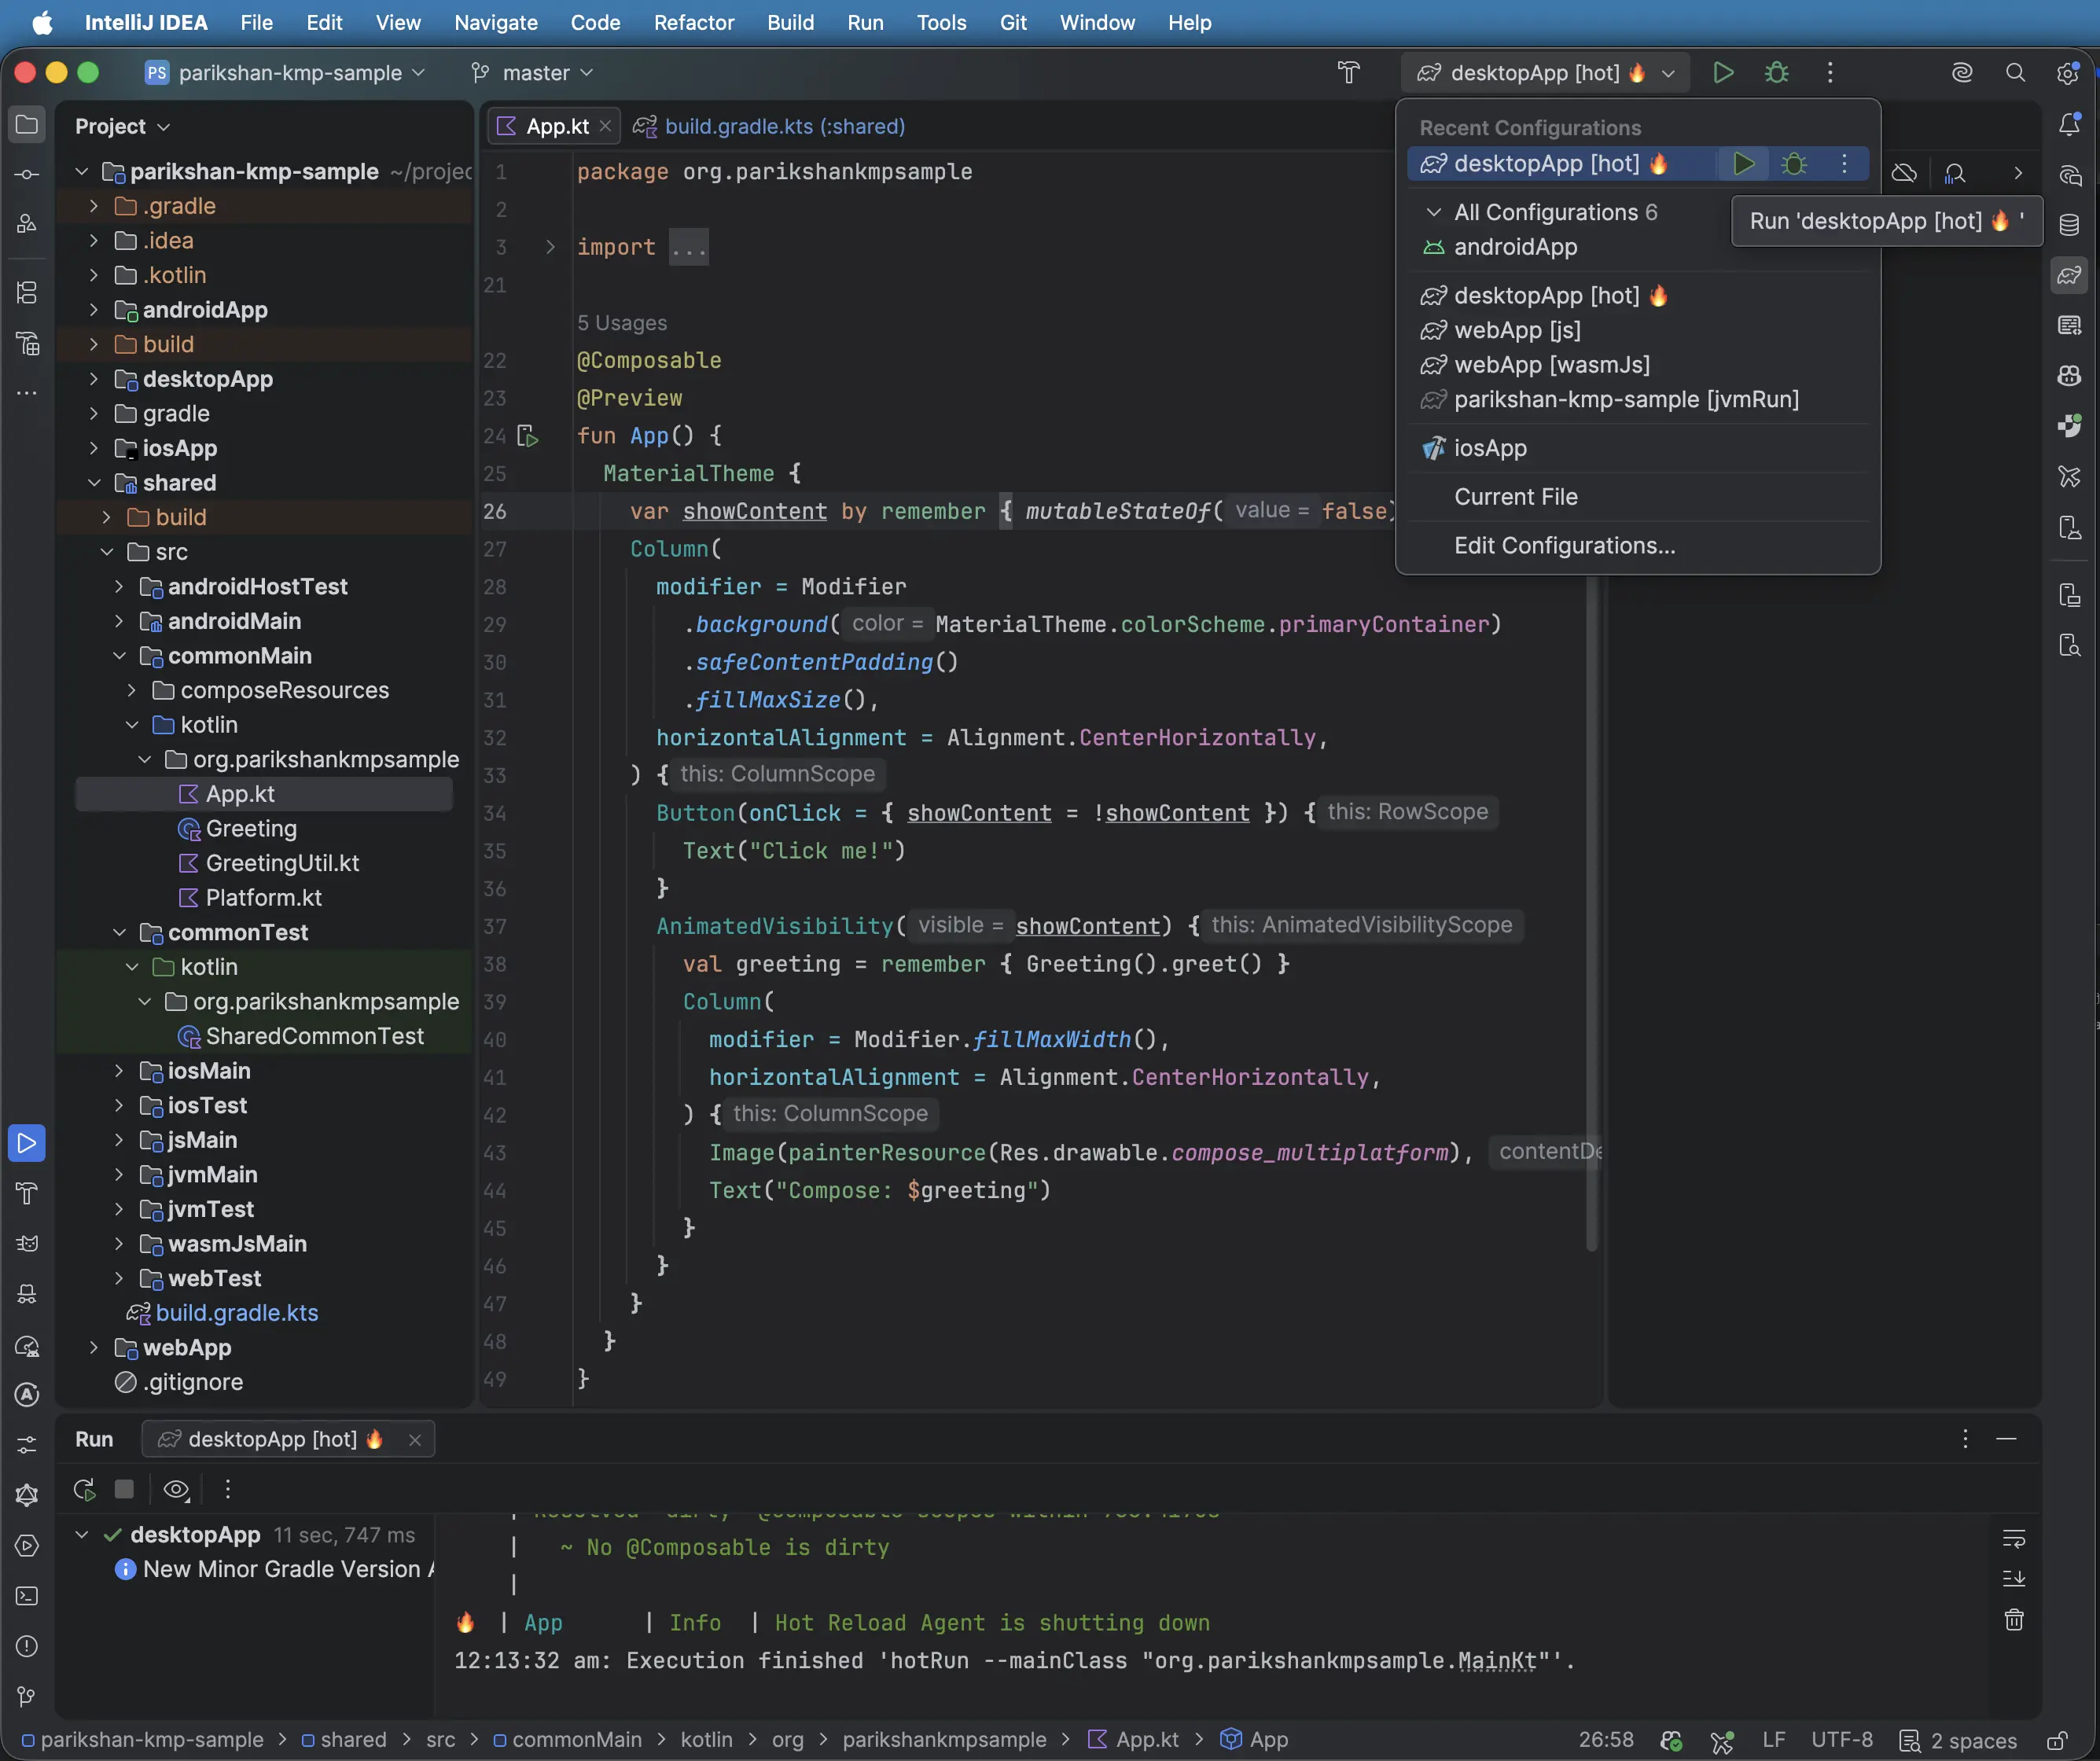Click Rerun icon in Run panel toolbar
This screenshot has height=1761, width=2100.
click(x=85, y=1489)
